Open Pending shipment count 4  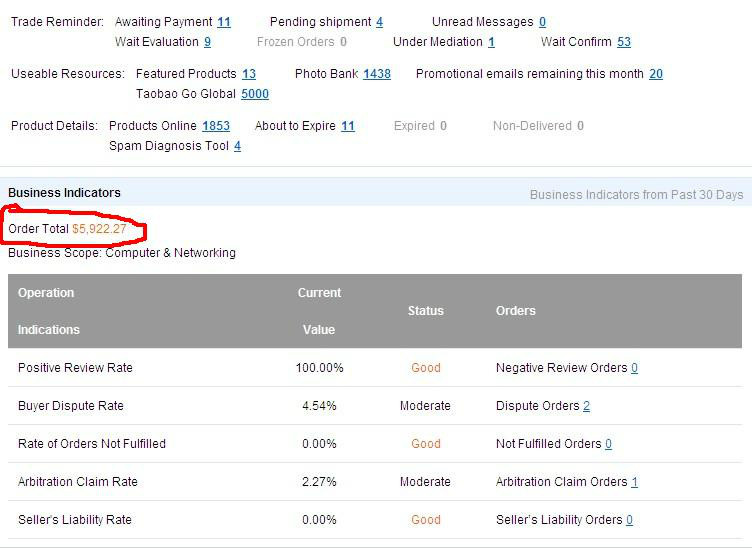(380, 22)
